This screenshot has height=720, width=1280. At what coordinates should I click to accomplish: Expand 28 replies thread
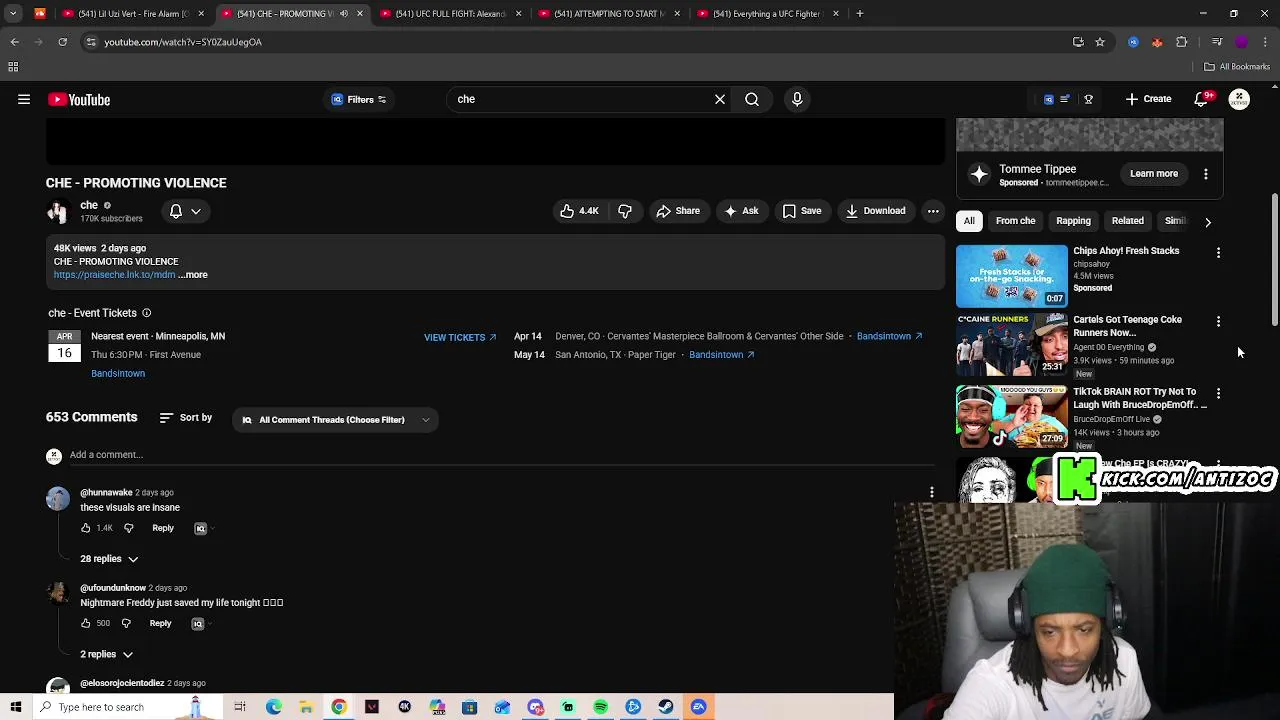pos(109,559)
